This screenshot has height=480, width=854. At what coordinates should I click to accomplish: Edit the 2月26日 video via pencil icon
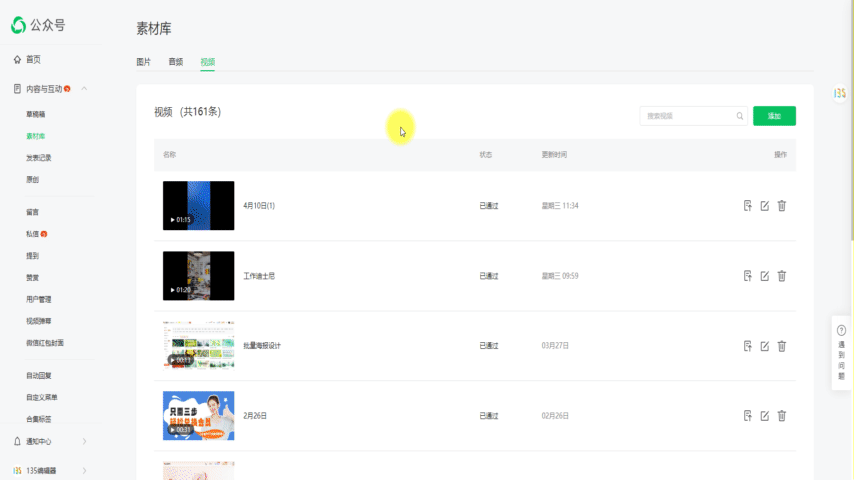[765, 416]
